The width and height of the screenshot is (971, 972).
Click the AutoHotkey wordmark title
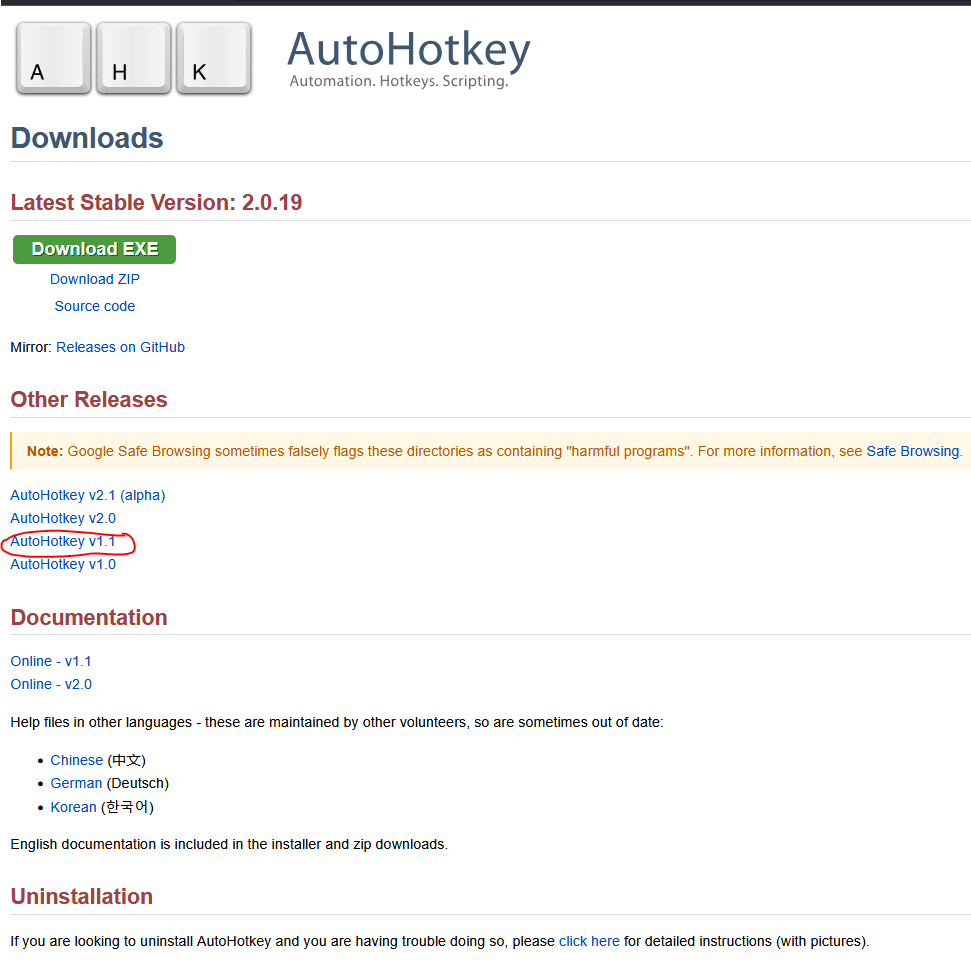pos(409,50)
